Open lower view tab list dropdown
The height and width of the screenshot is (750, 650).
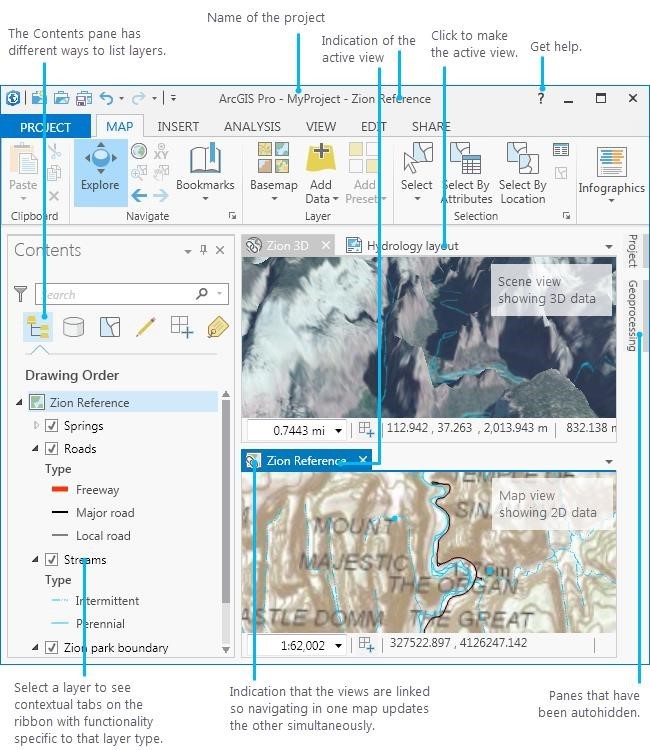pos(609,462)
